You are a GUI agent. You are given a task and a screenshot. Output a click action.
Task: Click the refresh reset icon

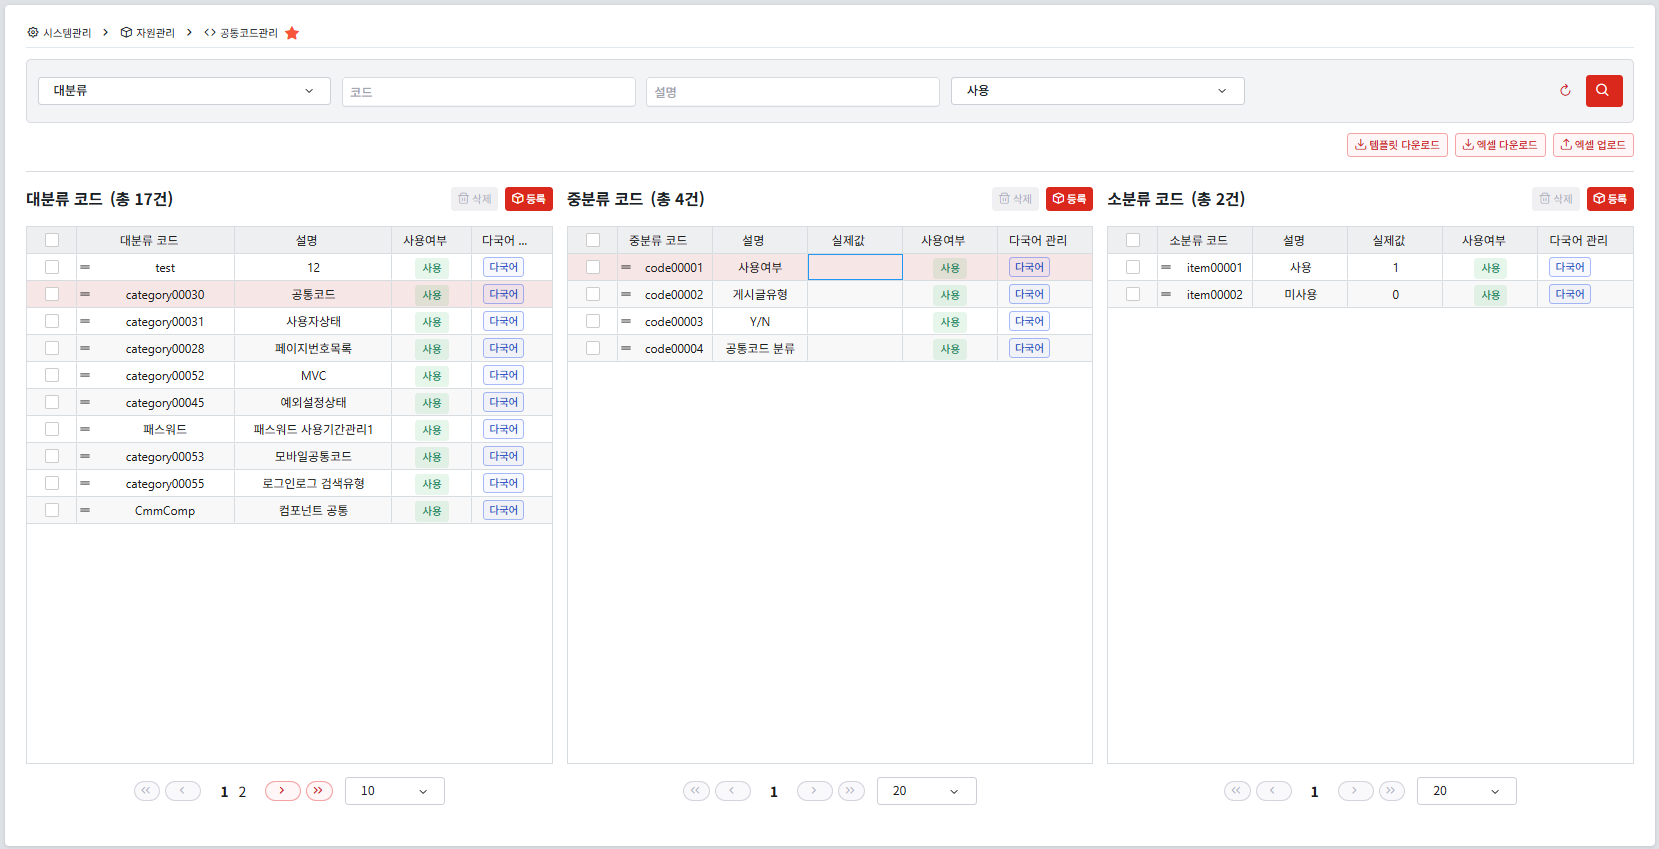click(x=1565, y=91)
